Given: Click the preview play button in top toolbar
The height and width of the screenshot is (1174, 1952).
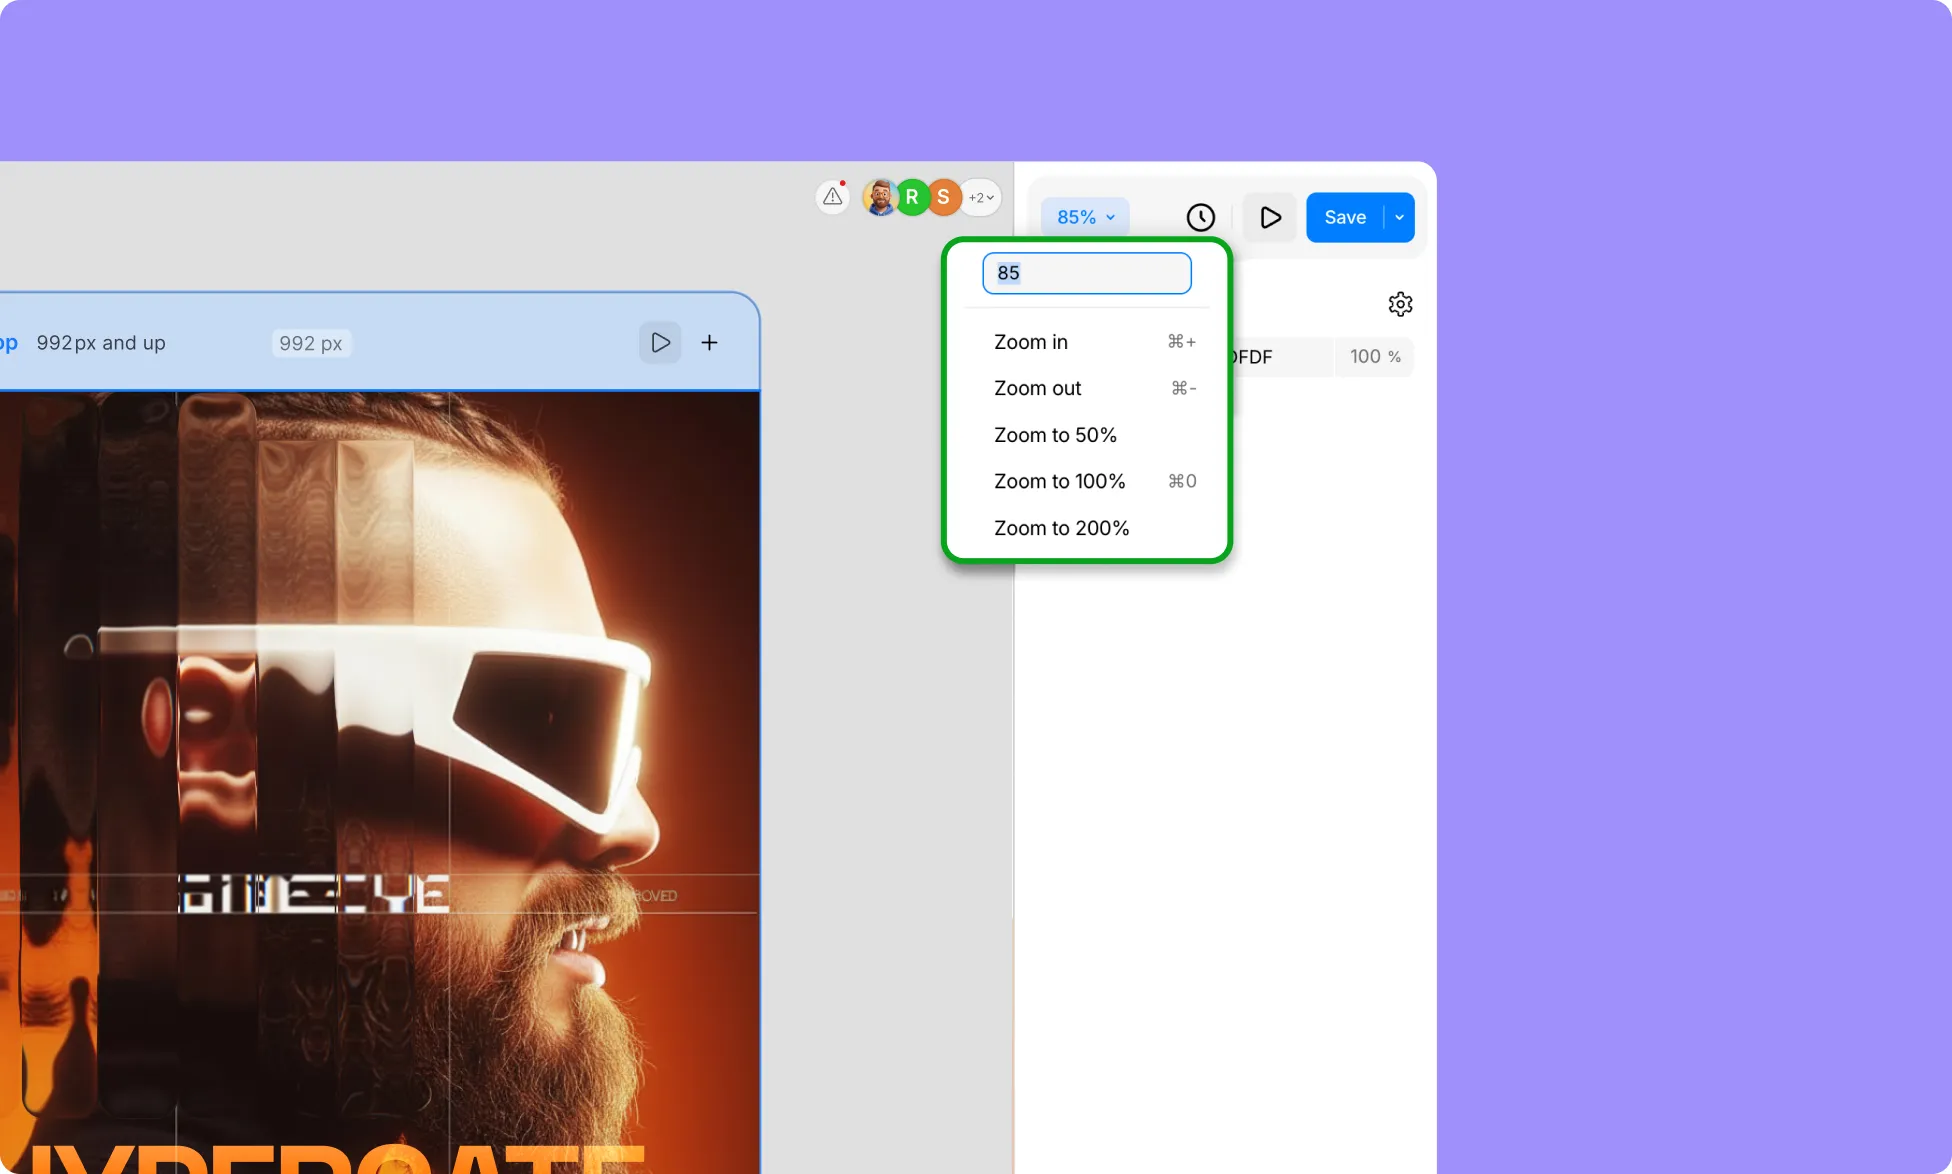Looking at the screenshot, I should click(x=1270, y=217).
